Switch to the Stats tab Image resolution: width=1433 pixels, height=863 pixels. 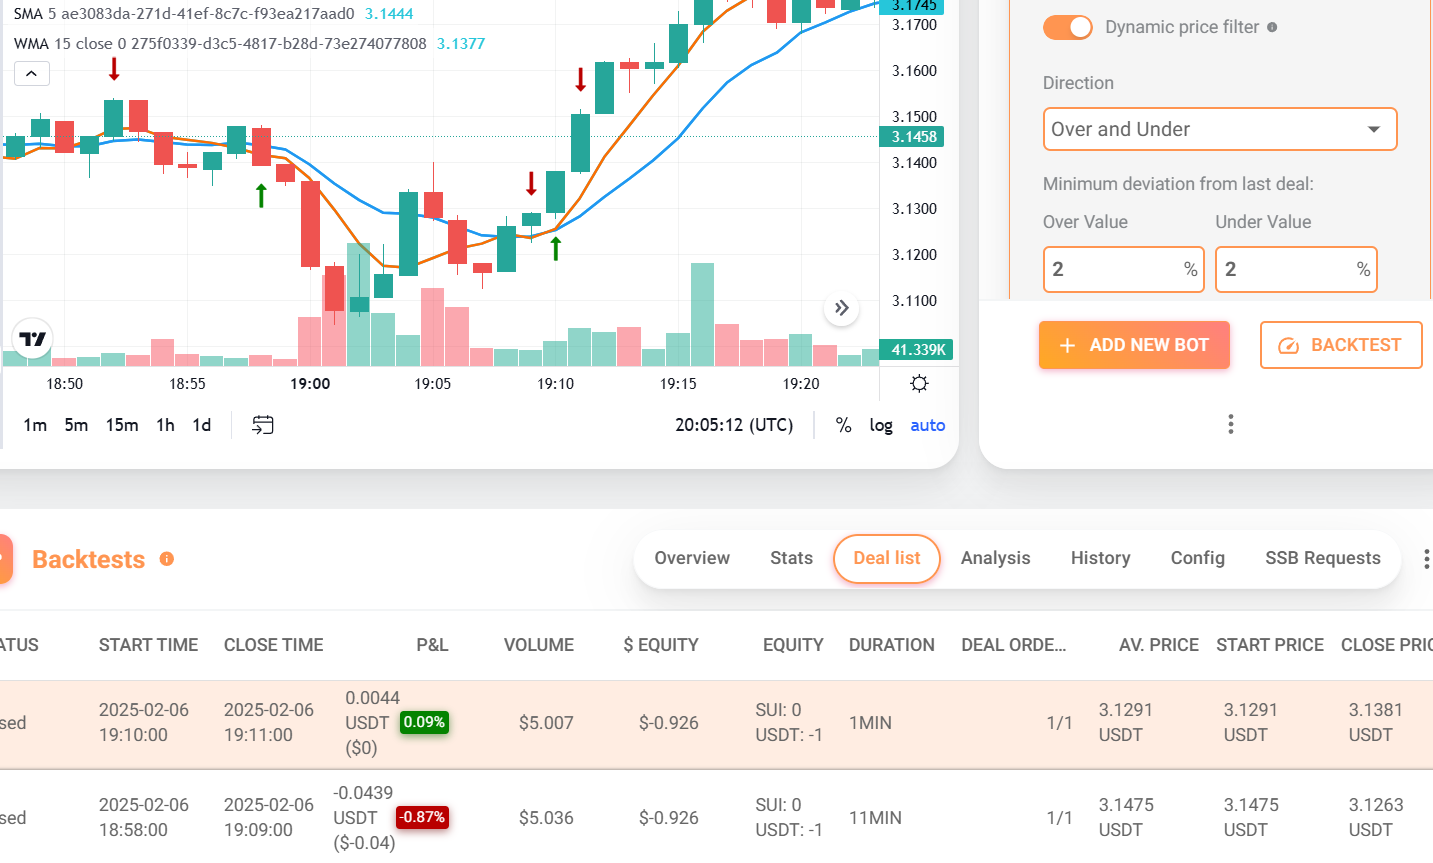point(791,558)
